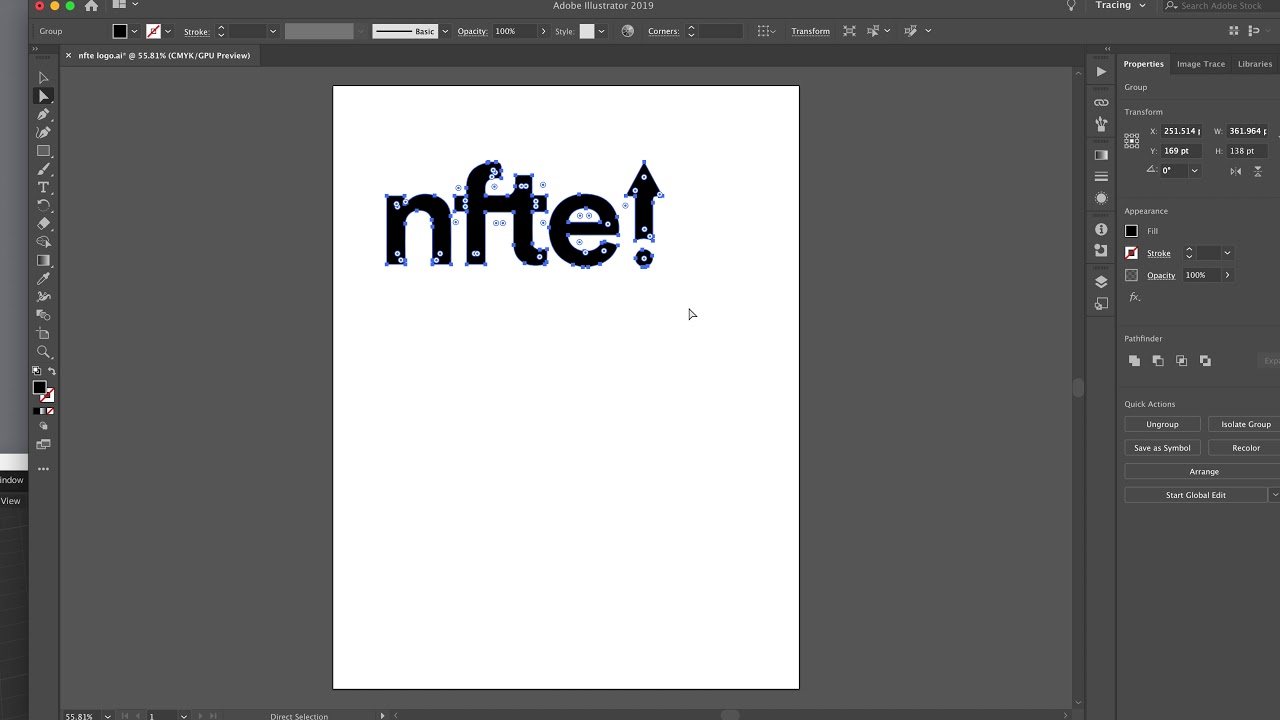Open the Appearance panel icon in dock

[x=1101, y=198]
